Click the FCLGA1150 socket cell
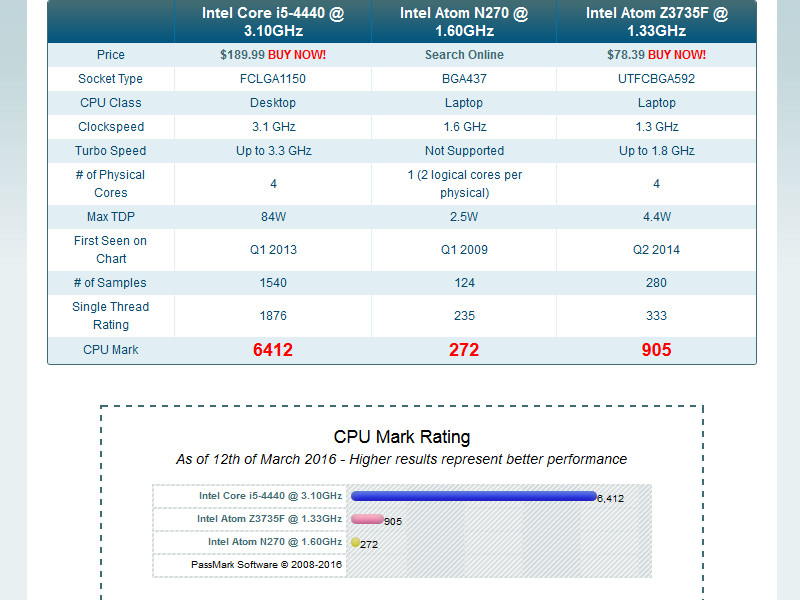The height and width of the screenshot is (600, 800). click(x=273, y=79)
